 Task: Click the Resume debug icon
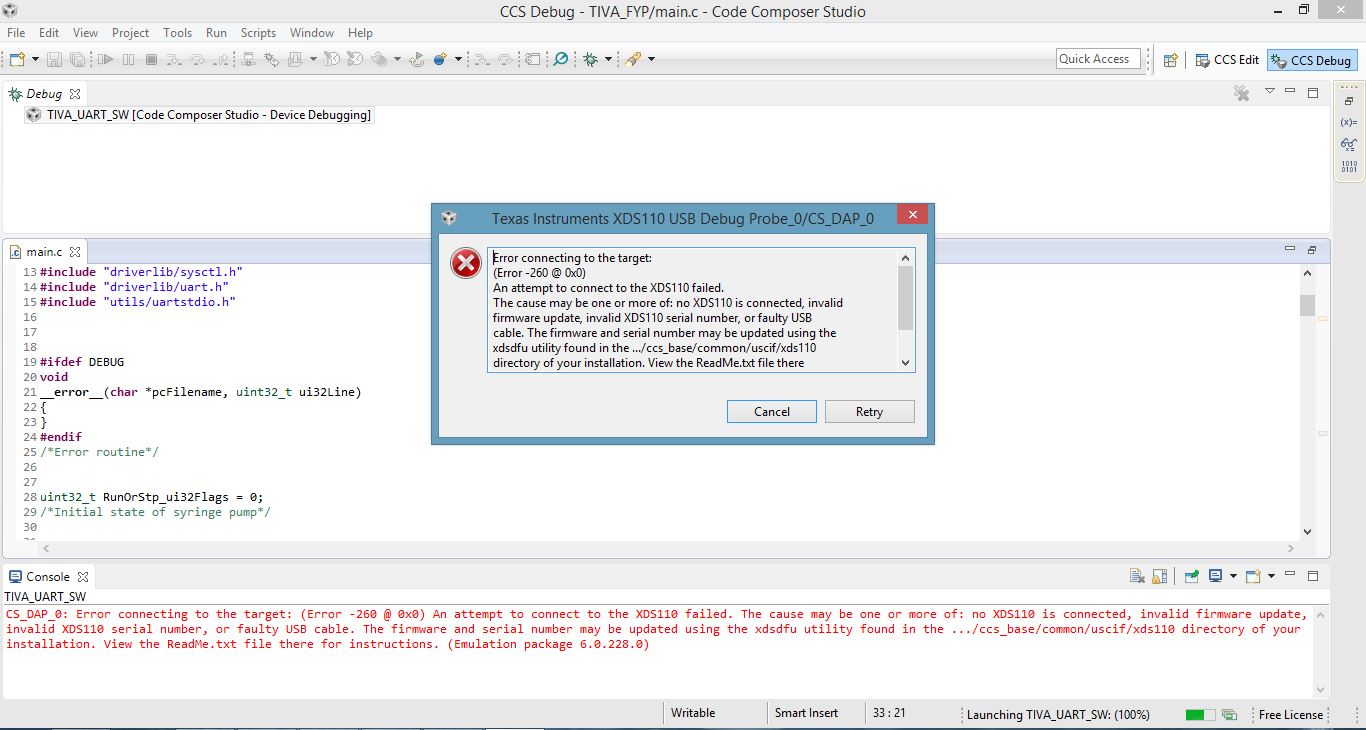pos(105,59)
